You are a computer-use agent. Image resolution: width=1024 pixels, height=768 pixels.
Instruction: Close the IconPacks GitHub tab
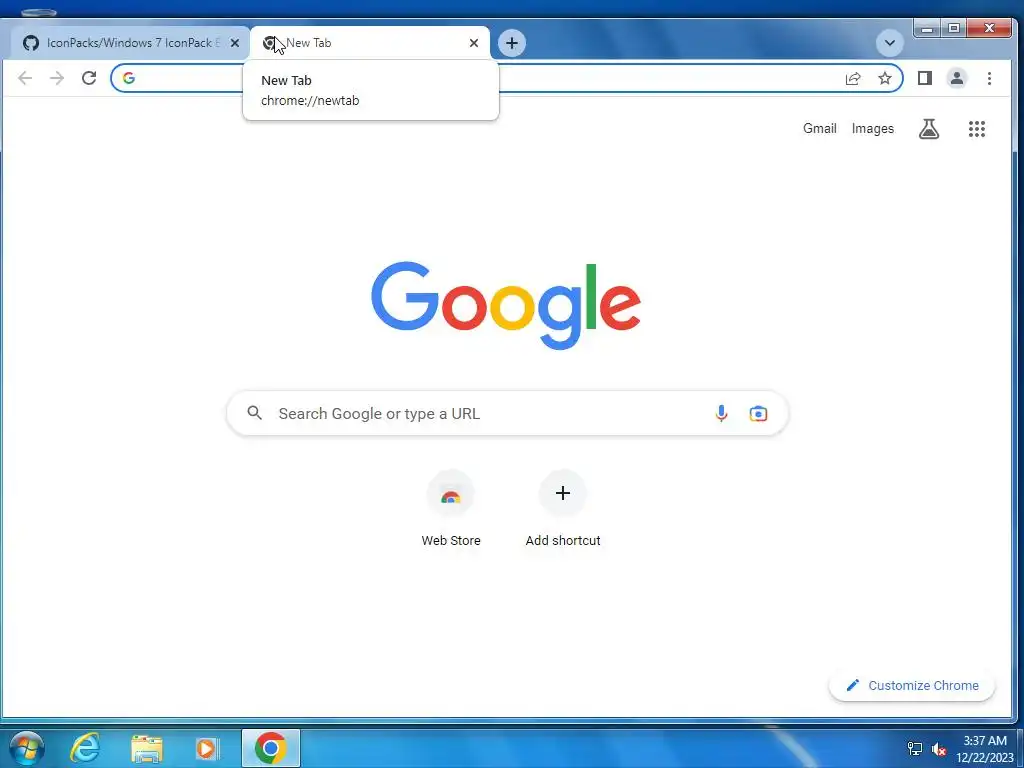pos(235,43)
